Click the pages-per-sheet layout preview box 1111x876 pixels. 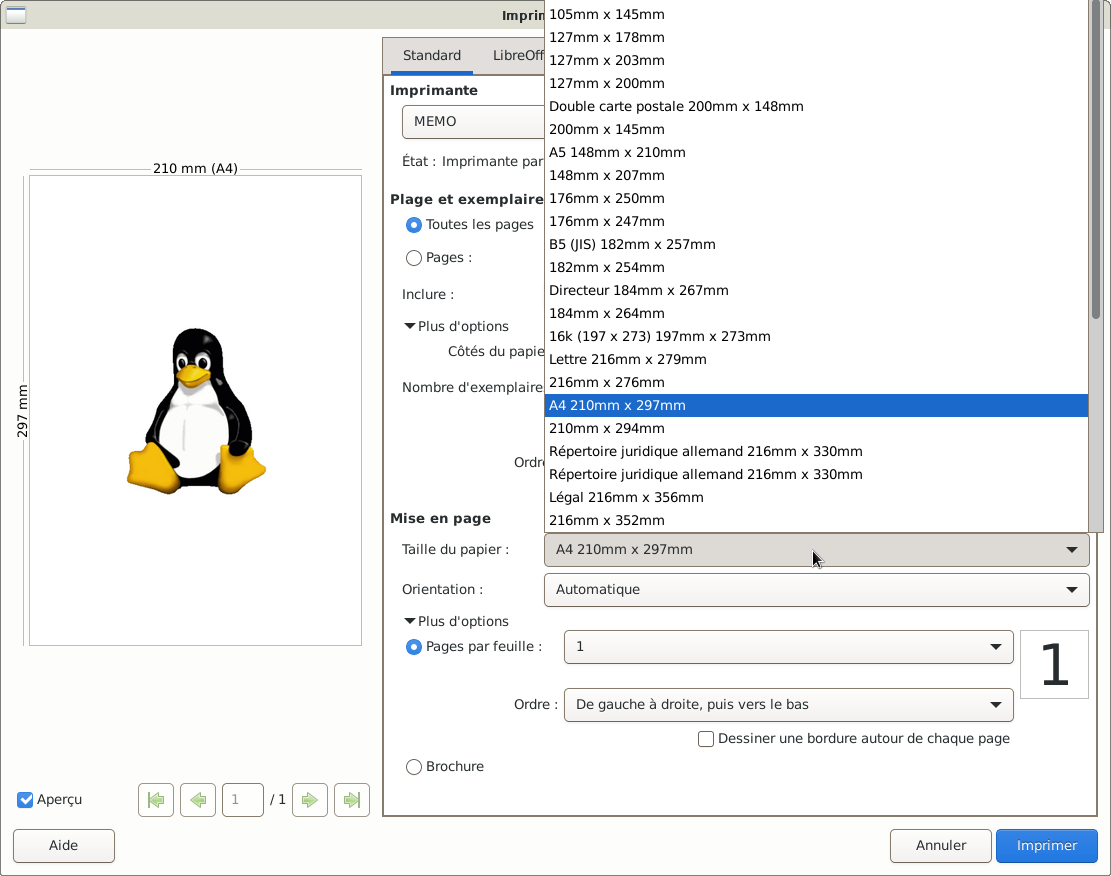click(1054, 665)
